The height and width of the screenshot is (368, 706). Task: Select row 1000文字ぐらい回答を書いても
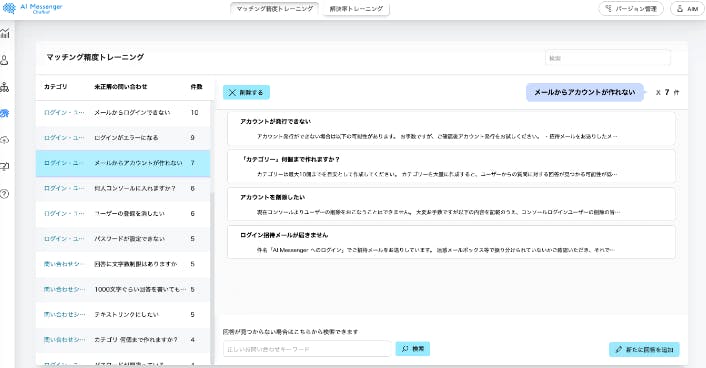coord(123,289)
